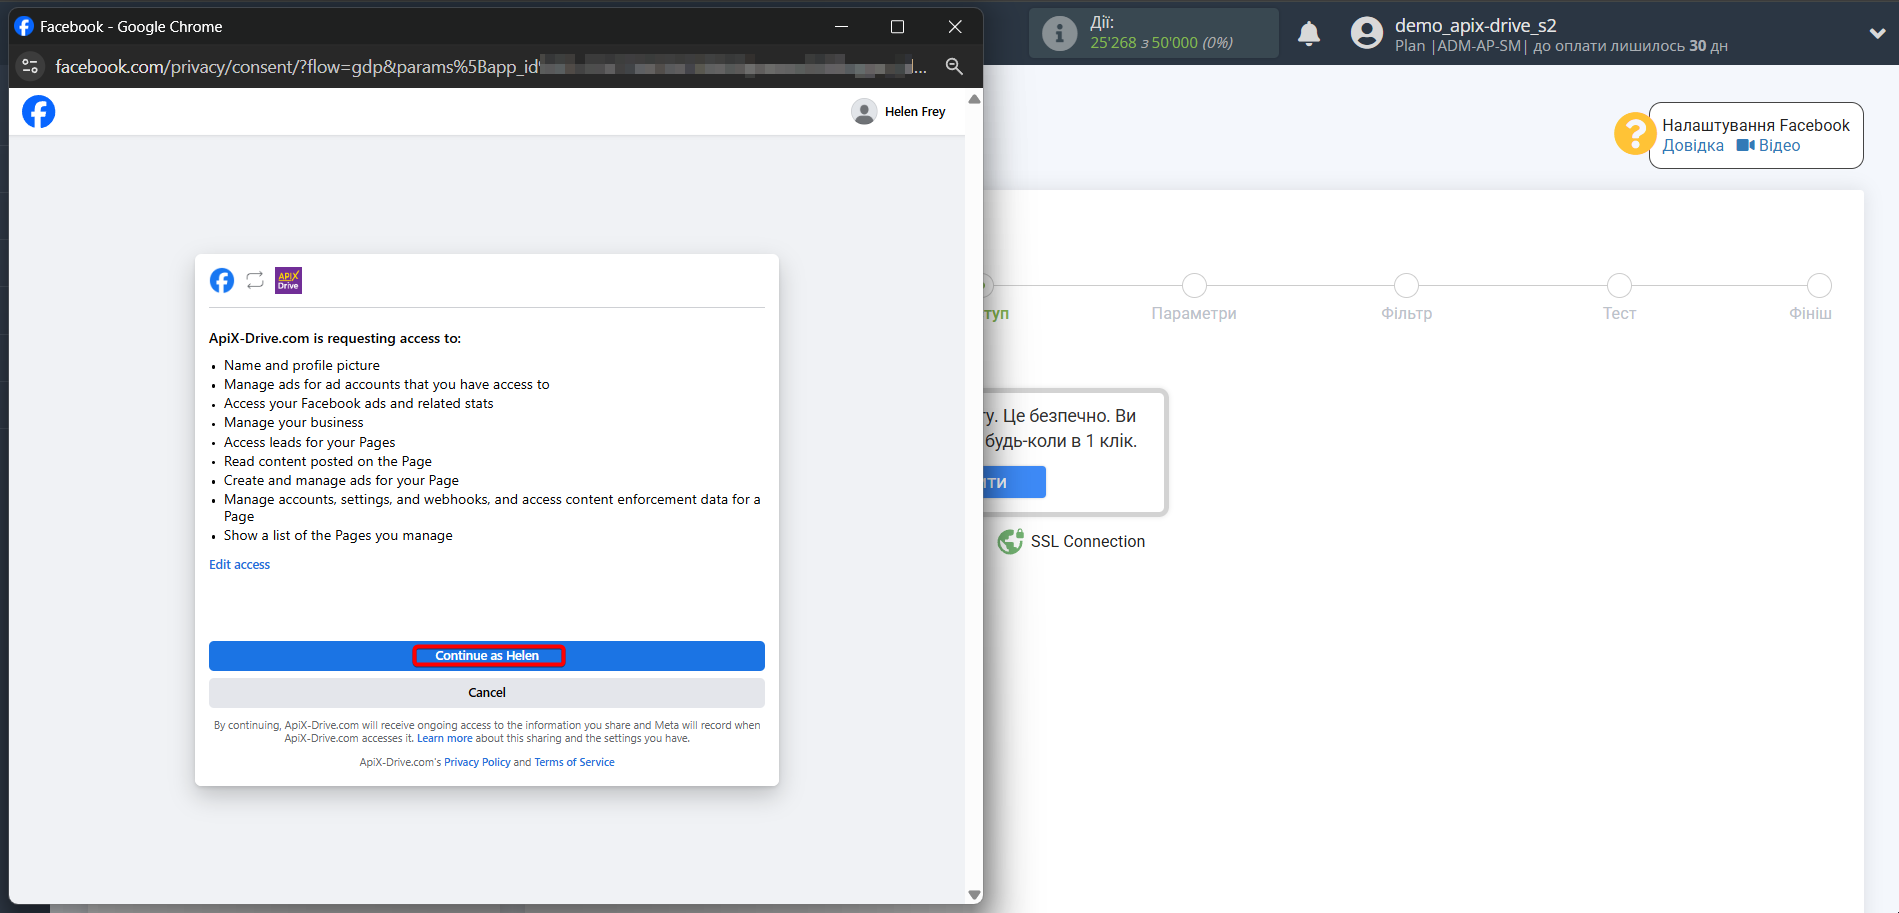
Task: Click 'ApiX-Drive.com is requesting access to:' heading
Action: point(335,339)
